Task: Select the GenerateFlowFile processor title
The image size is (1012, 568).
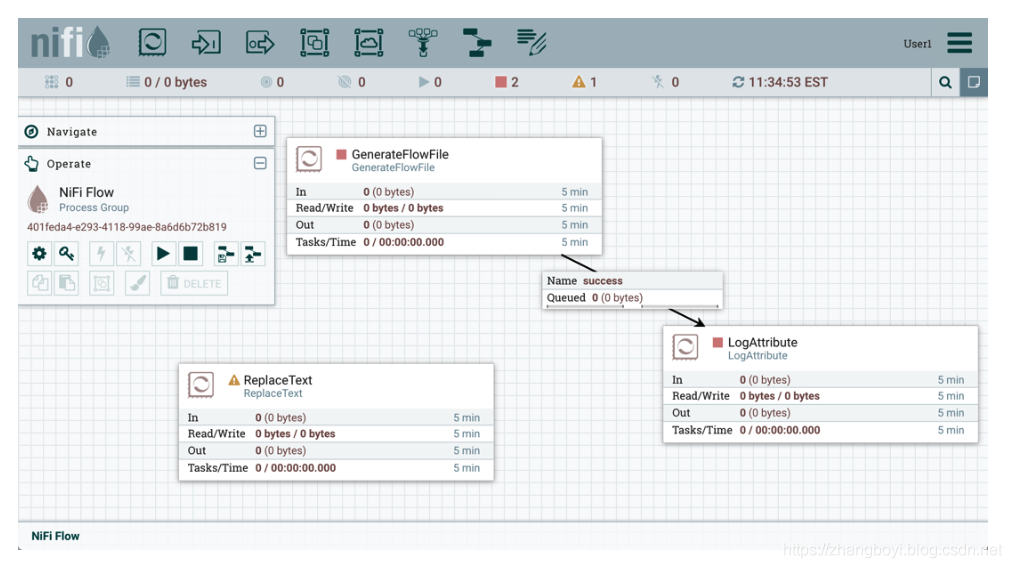Action: tap(400, 154)
